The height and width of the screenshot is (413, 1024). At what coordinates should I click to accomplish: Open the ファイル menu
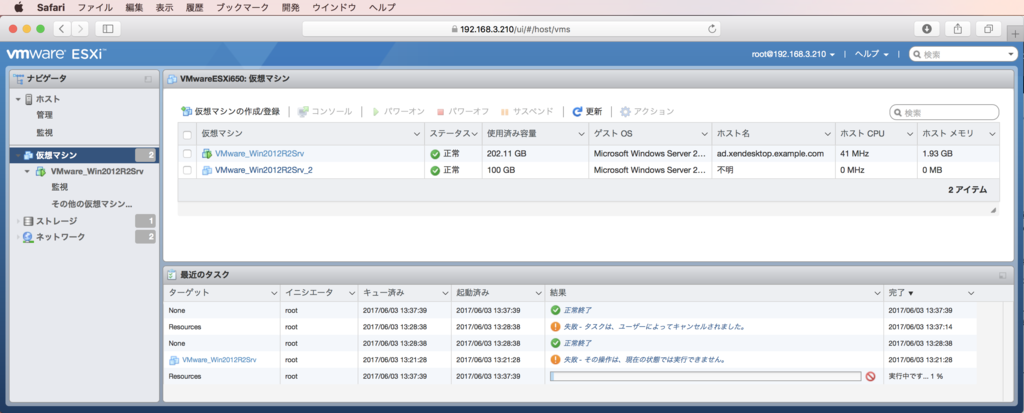95,7
